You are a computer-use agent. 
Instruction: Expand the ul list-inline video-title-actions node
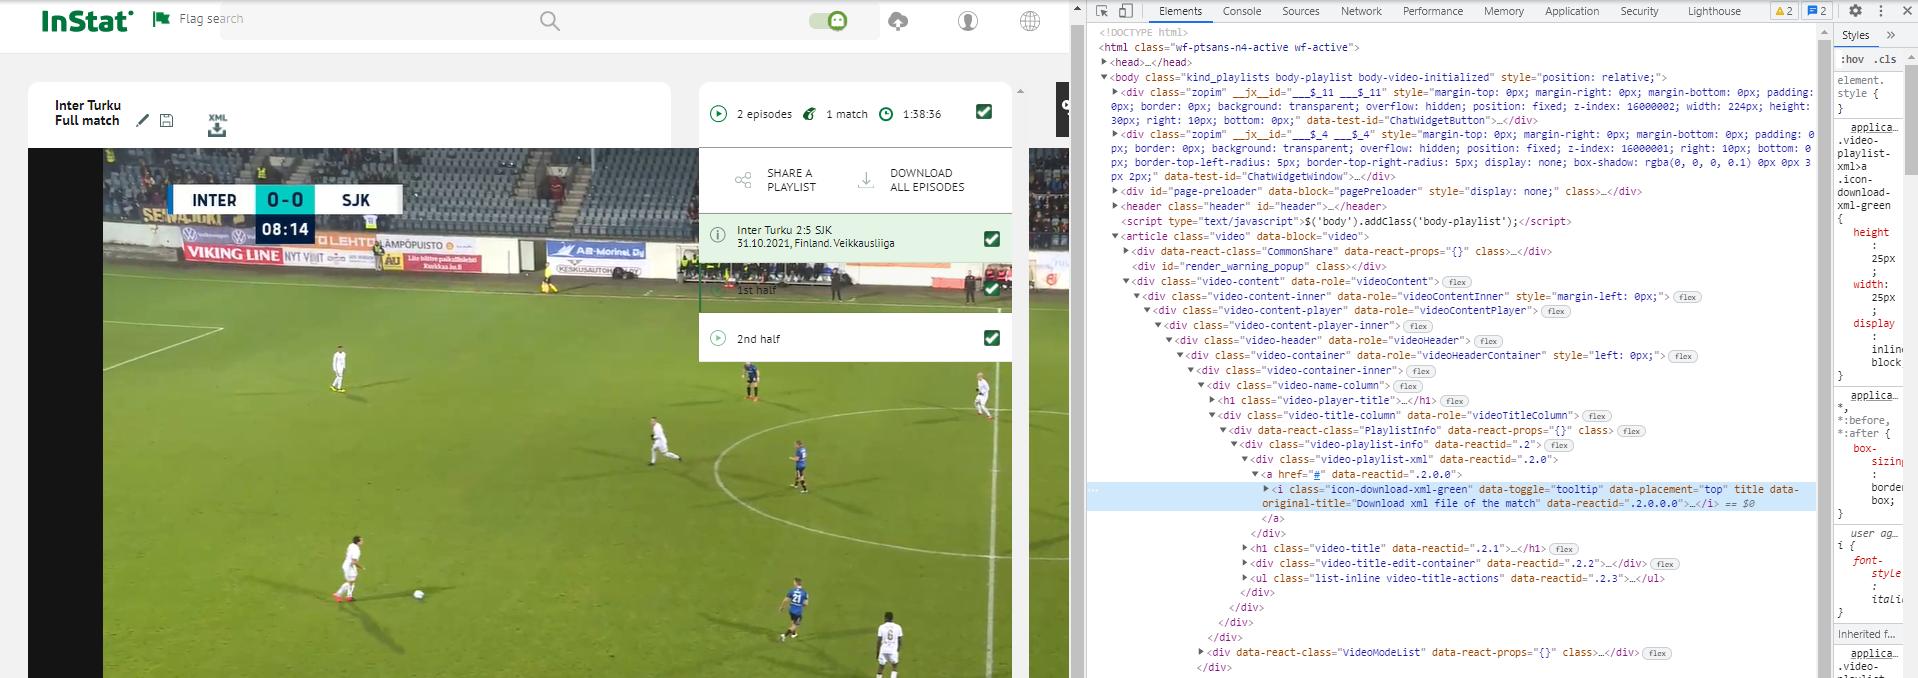(x=1245, y=578)
